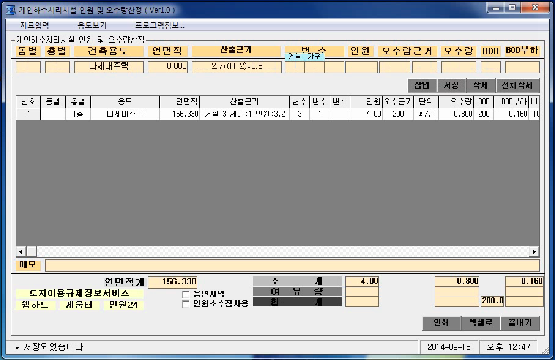Select the 연면적 column header in grid

click(179, 102)
